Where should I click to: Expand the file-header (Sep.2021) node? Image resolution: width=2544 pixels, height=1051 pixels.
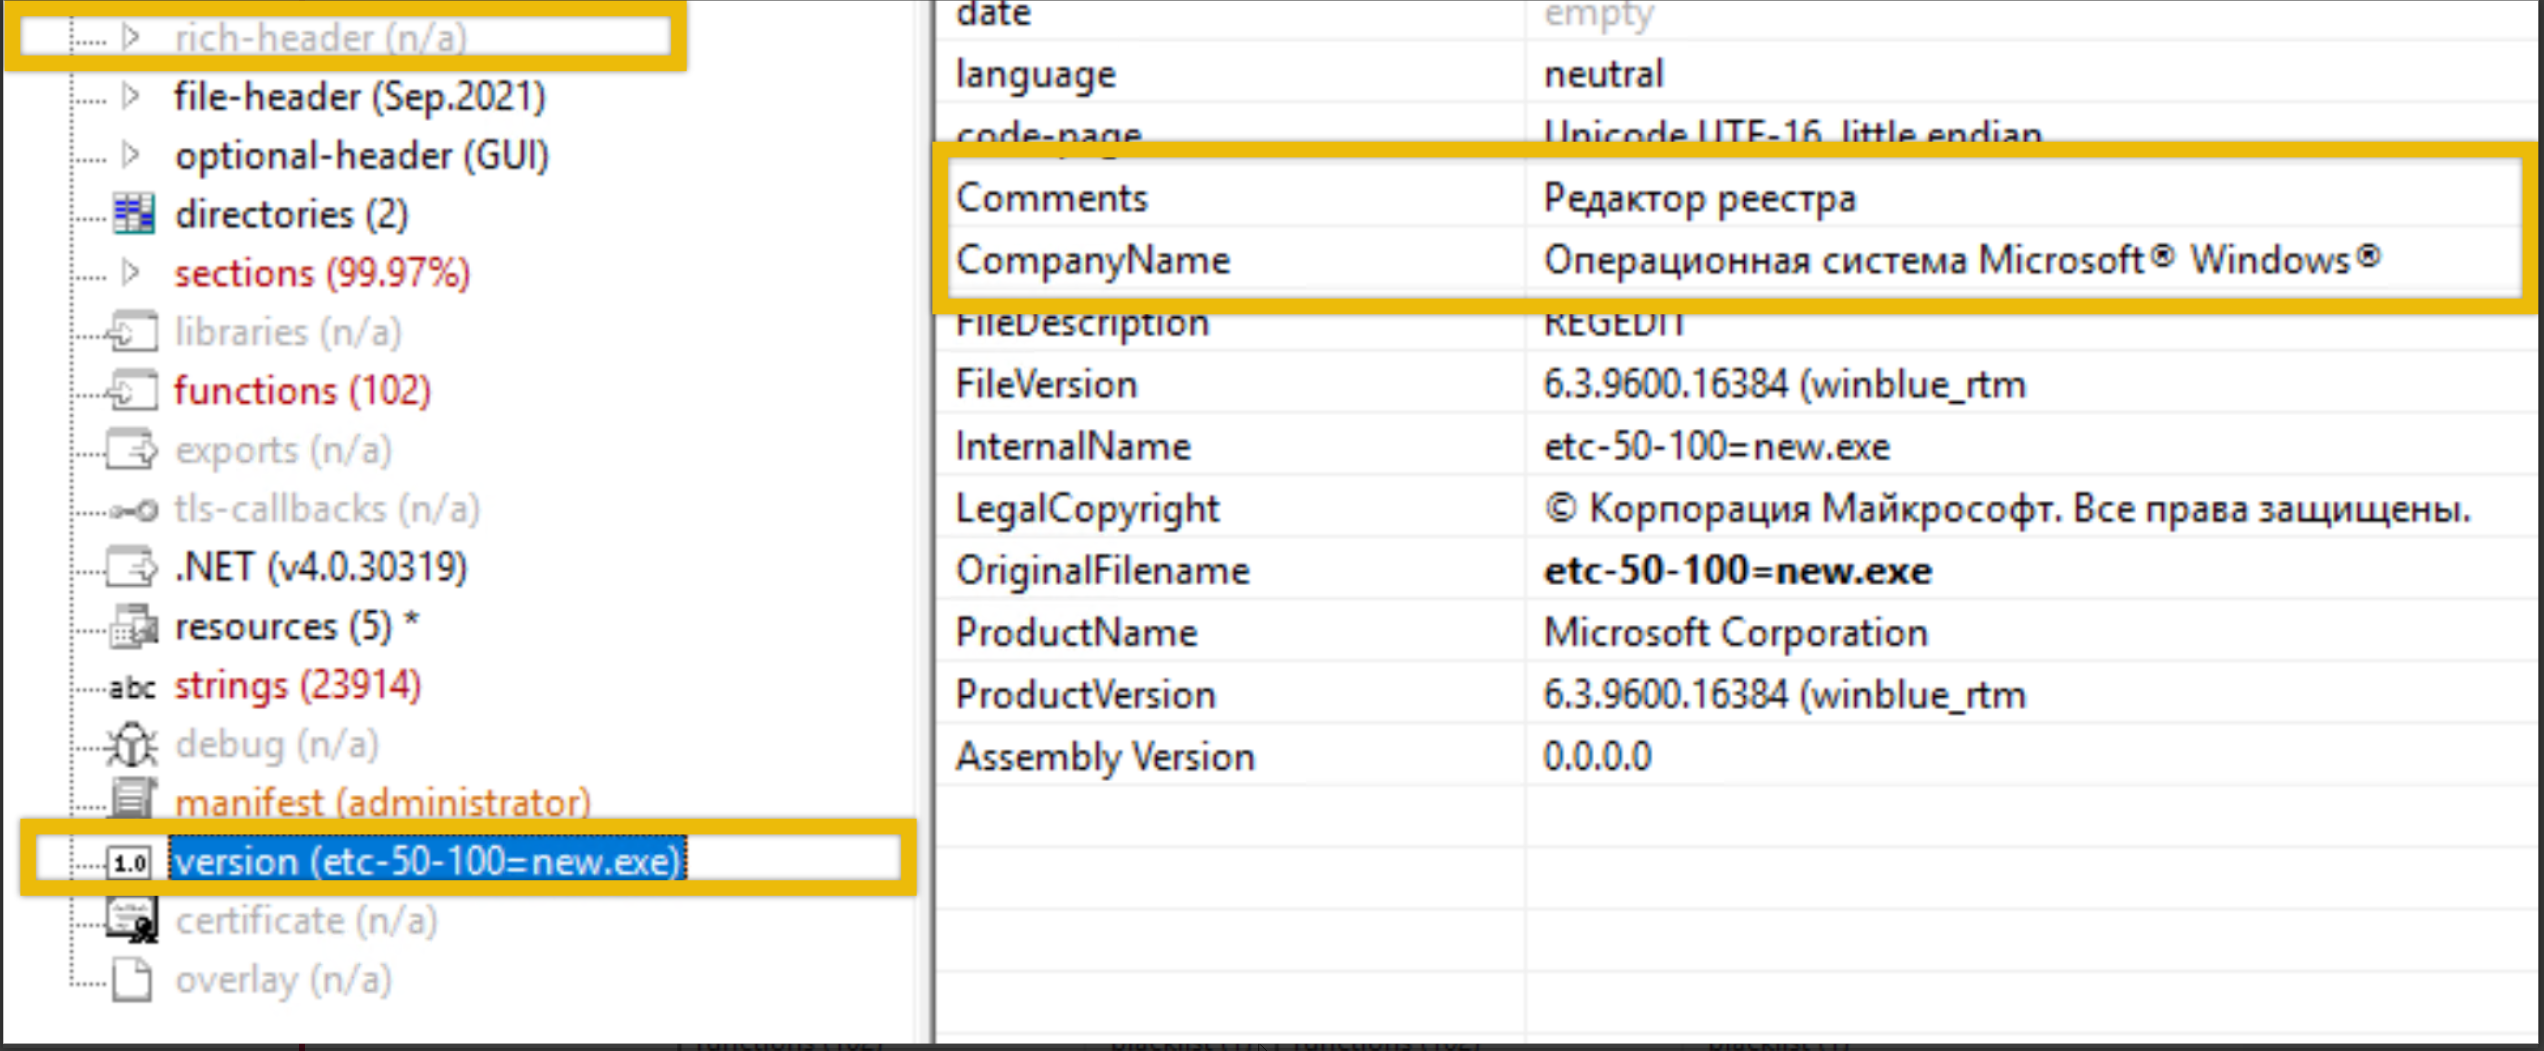[x=130, y=96]
